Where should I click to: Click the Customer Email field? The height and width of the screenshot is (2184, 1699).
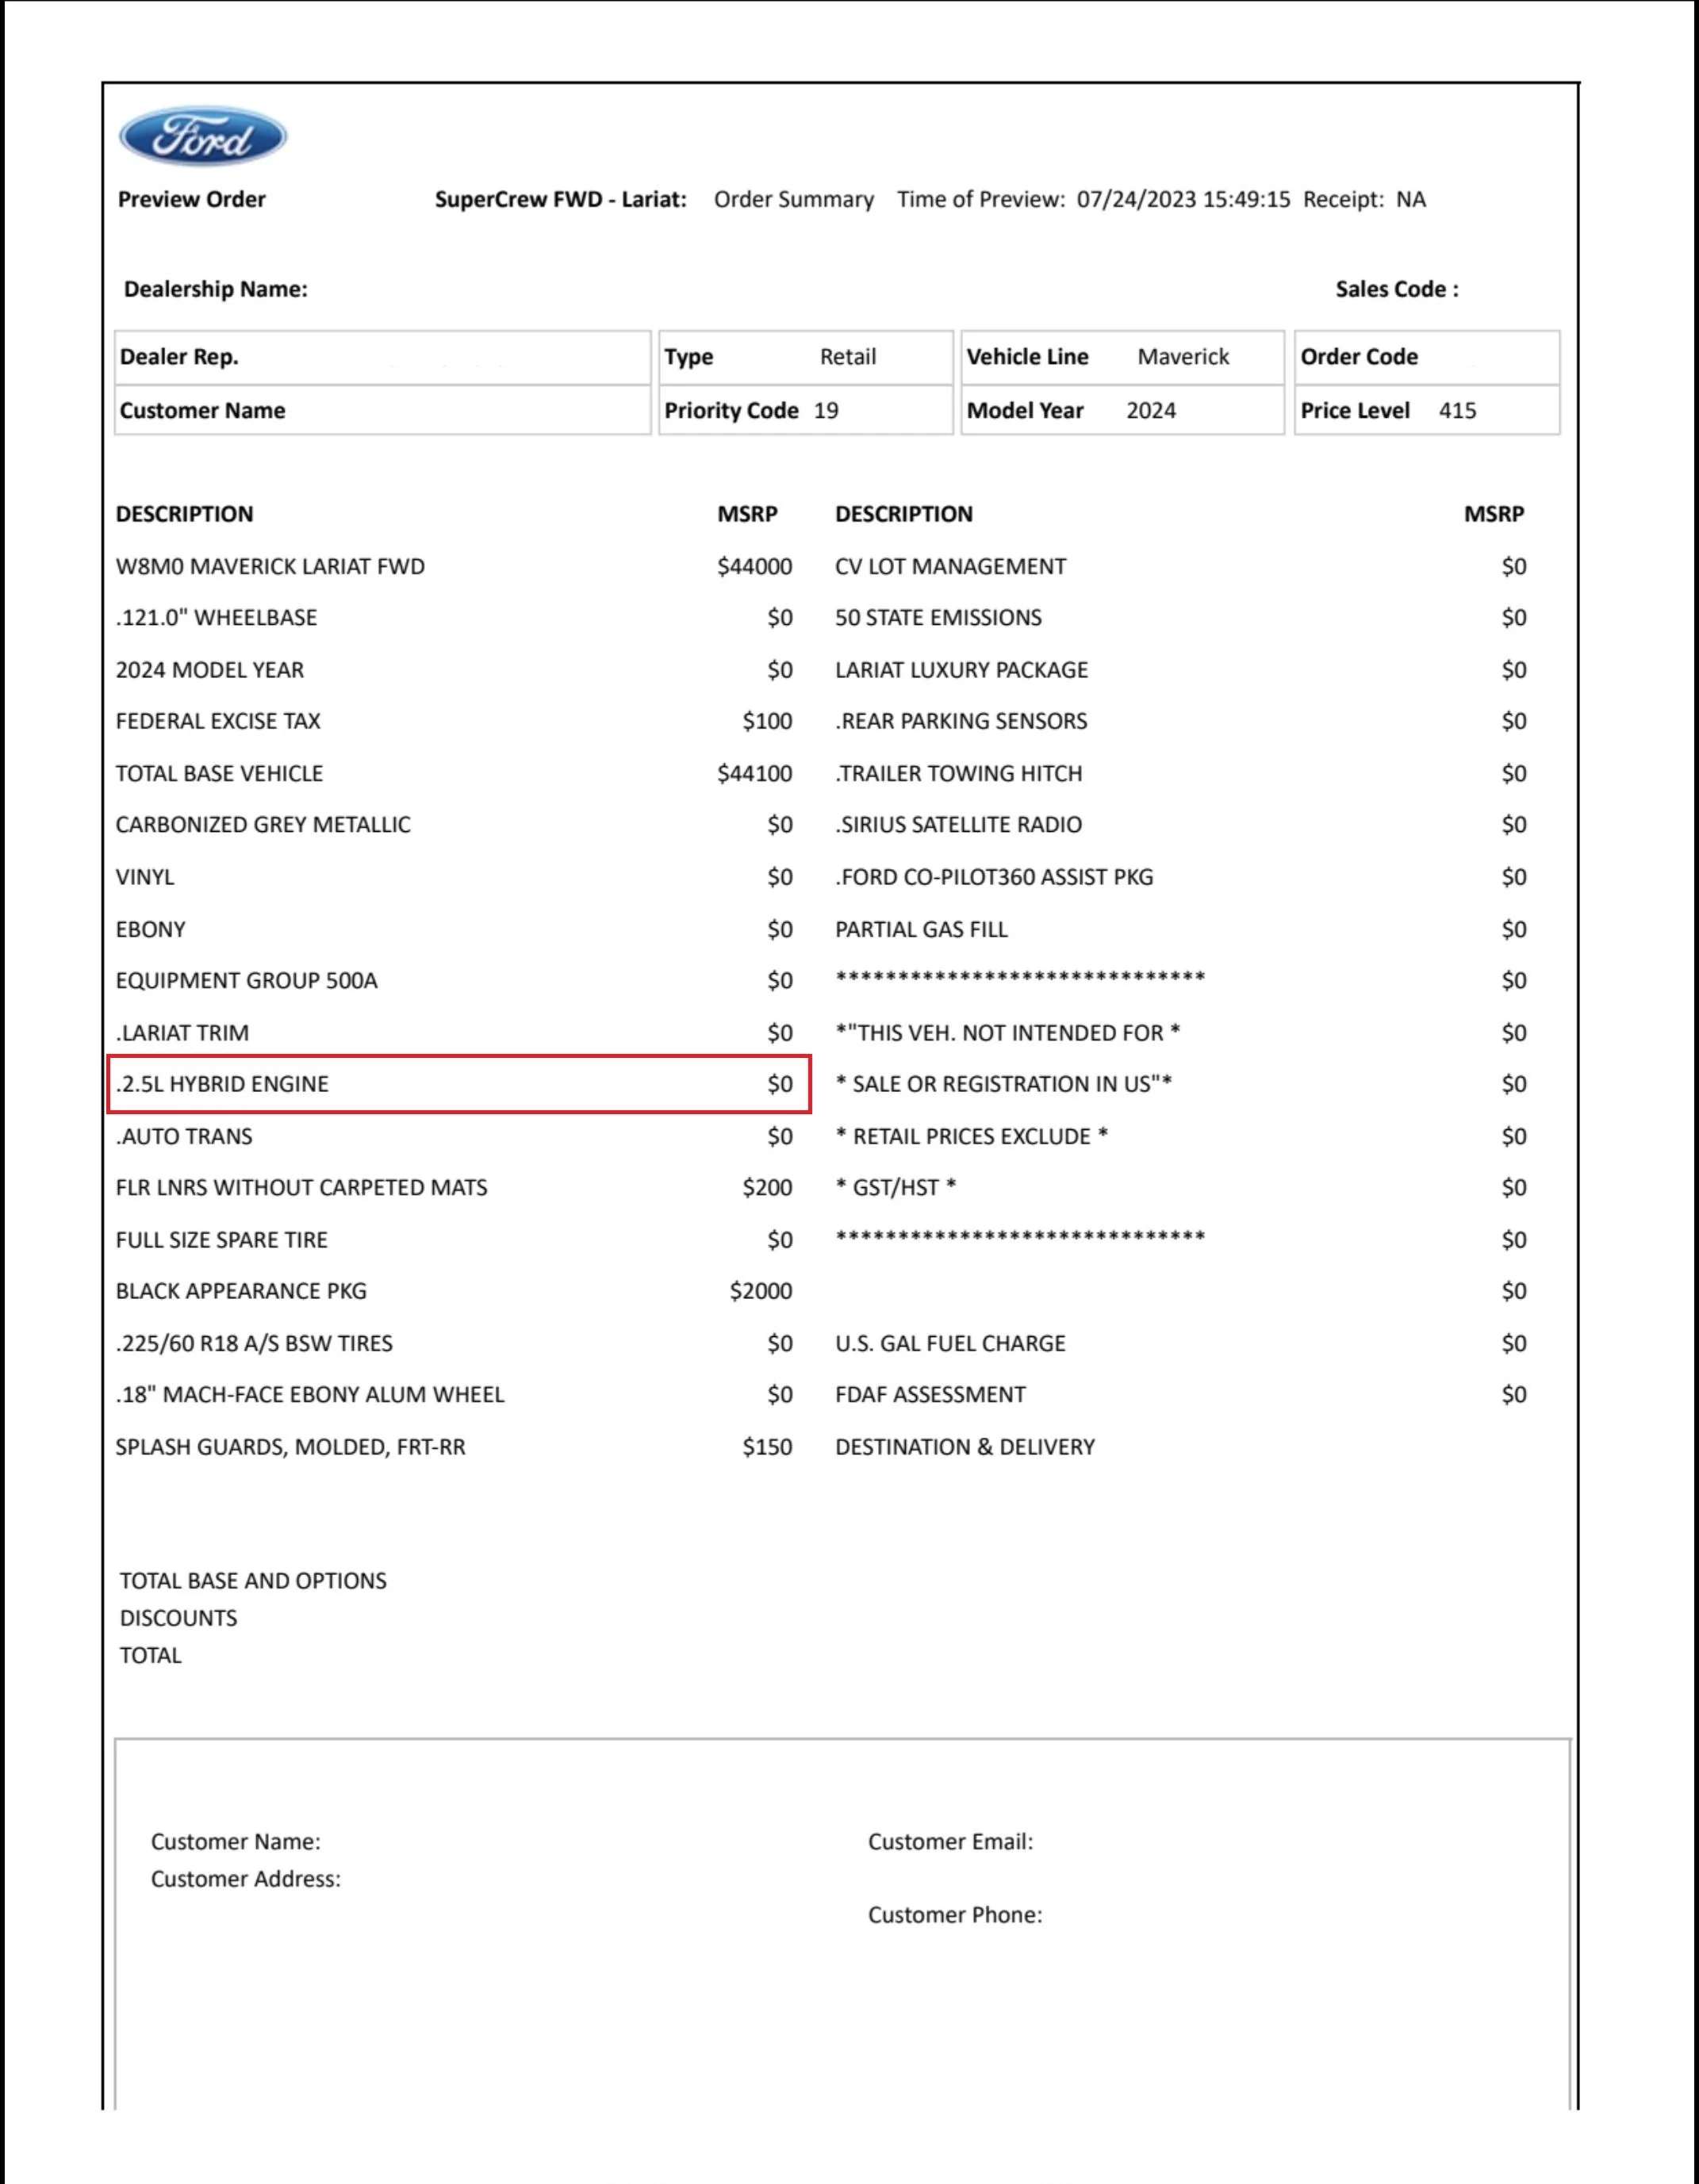click(x=950, y=1842)
